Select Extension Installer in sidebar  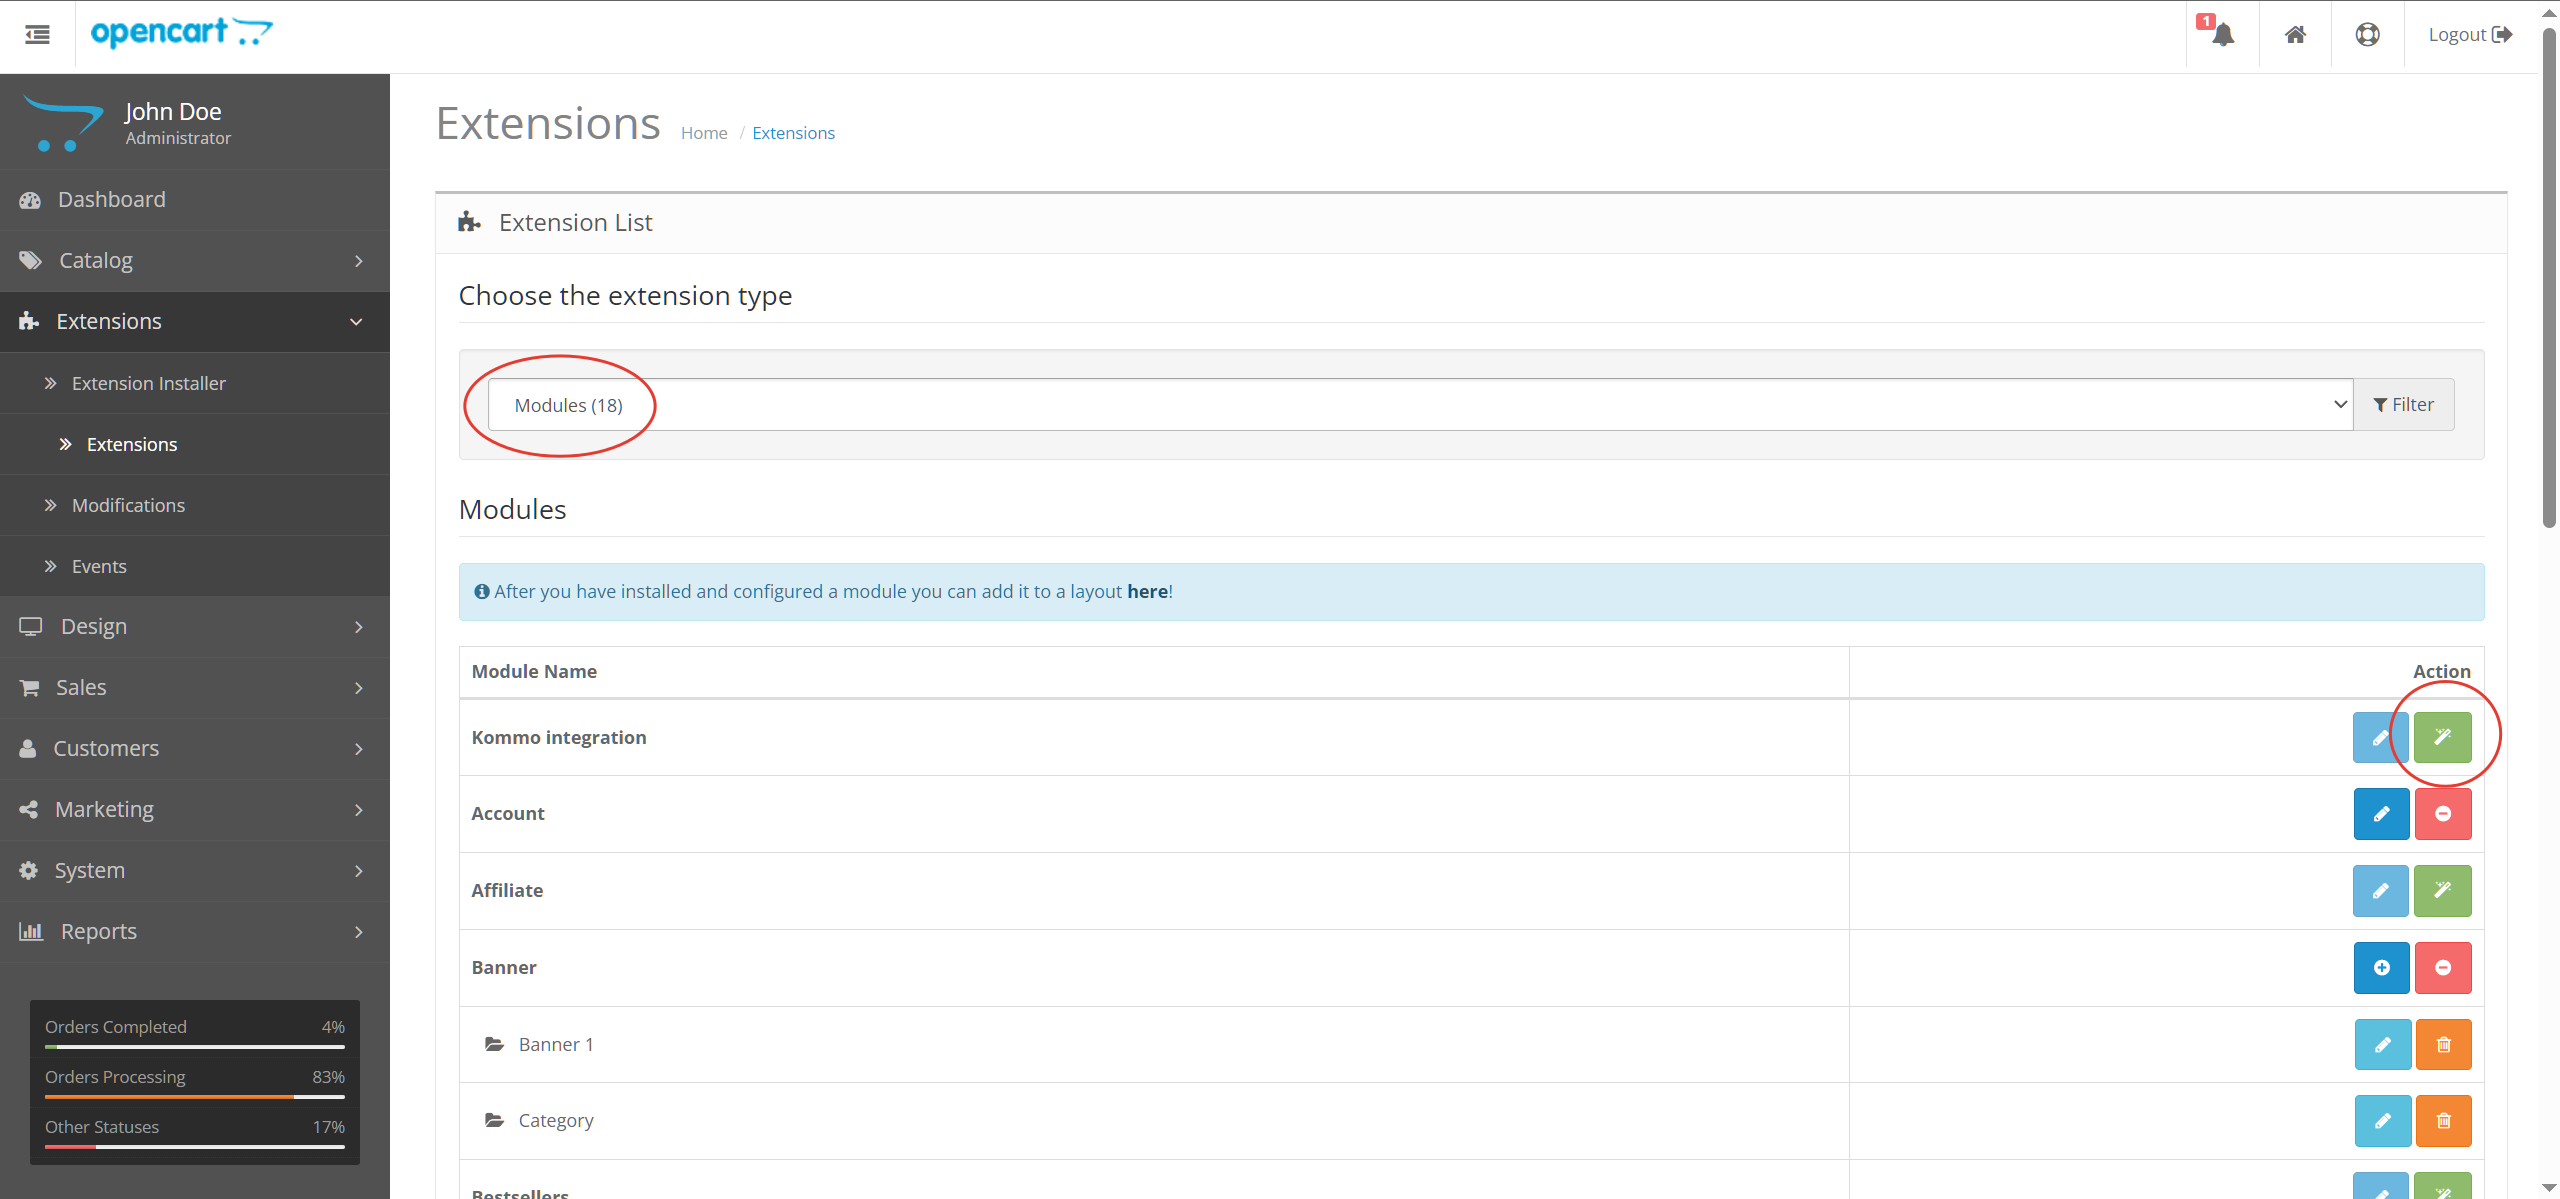148,382
